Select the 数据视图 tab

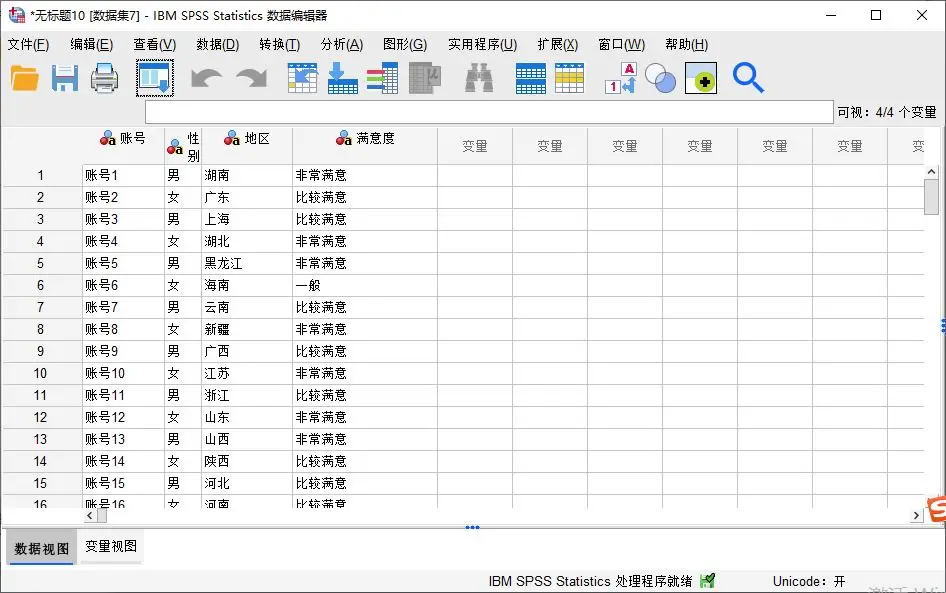pyautogui.click(x=42, y=548)
